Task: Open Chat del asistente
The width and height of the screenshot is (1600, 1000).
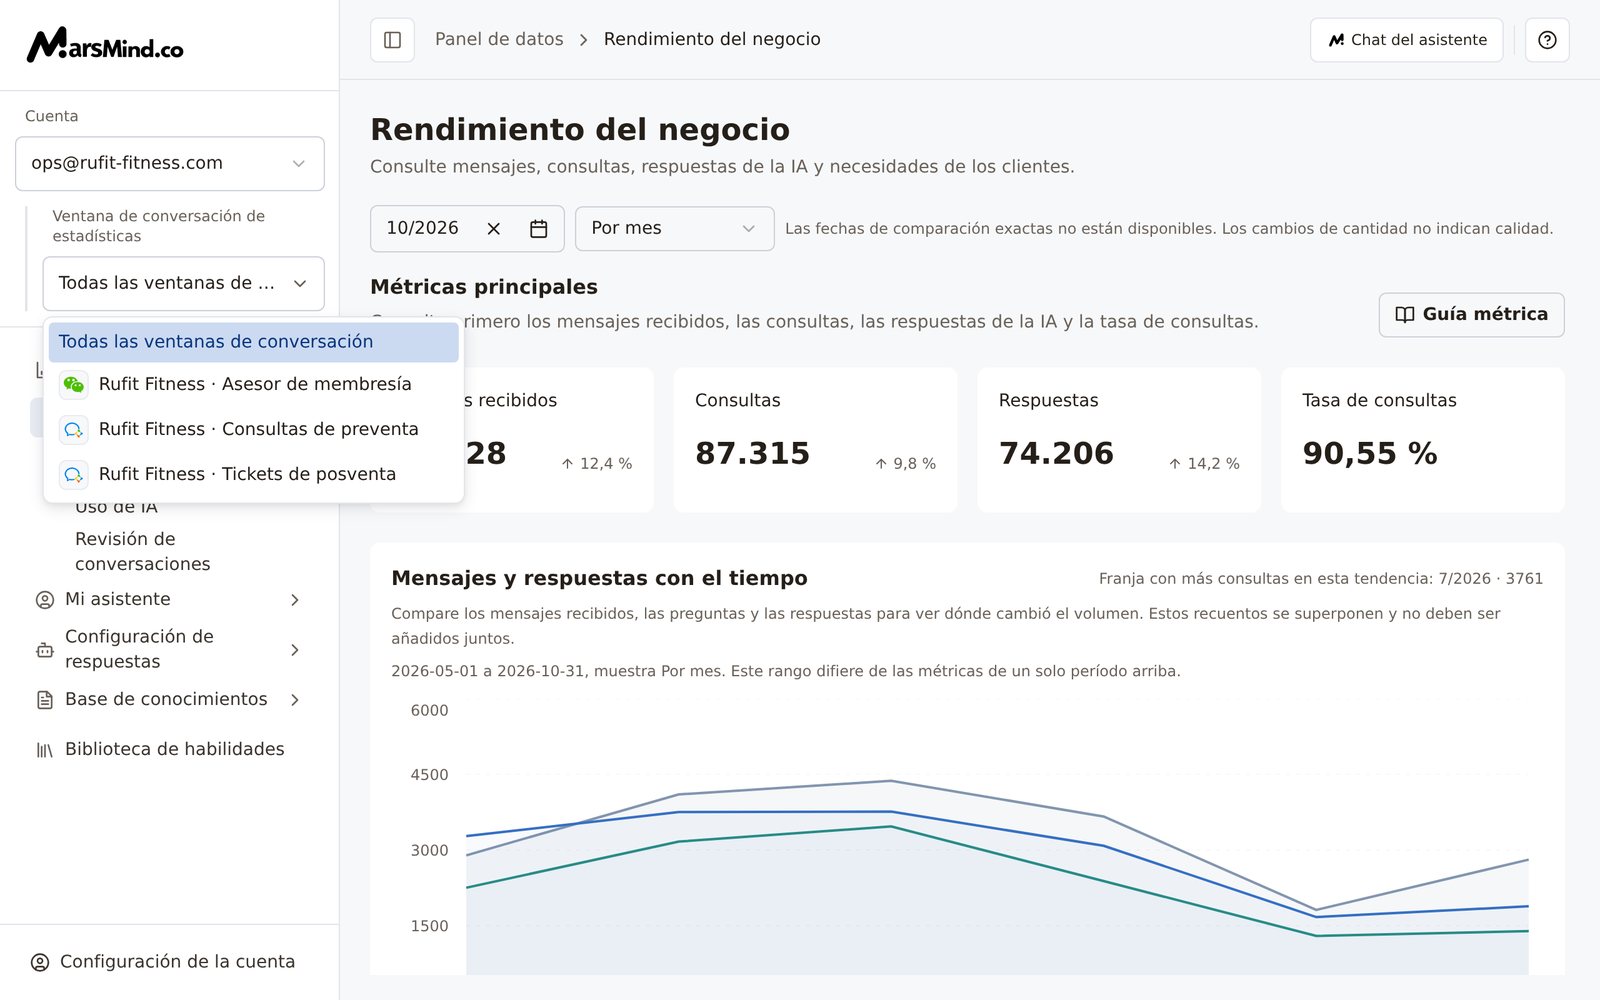Action: tap(1407, 40)
